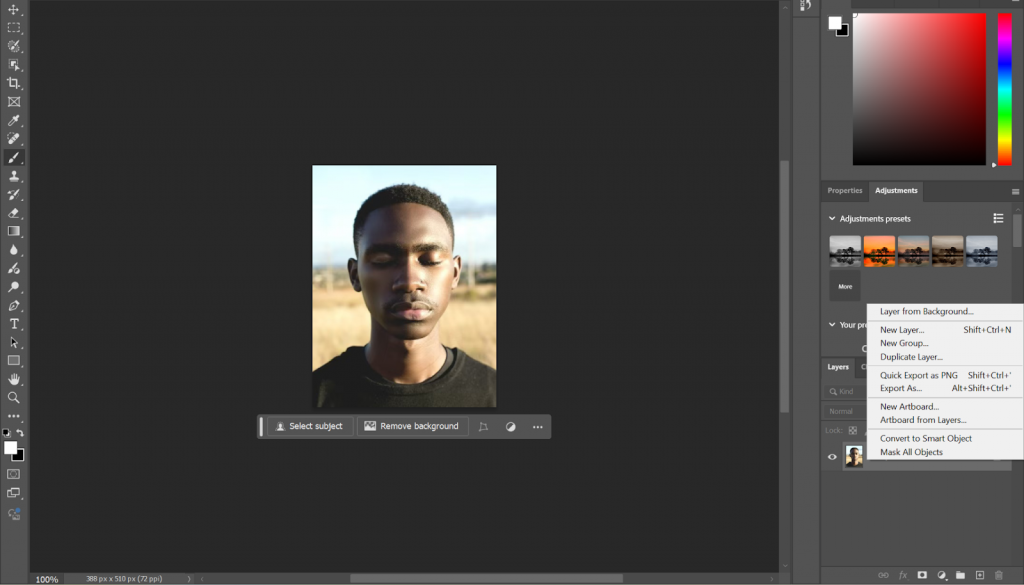This screenshot has width=1024, height=585.
Task: Select the Eraser tool
Action: 13,213
